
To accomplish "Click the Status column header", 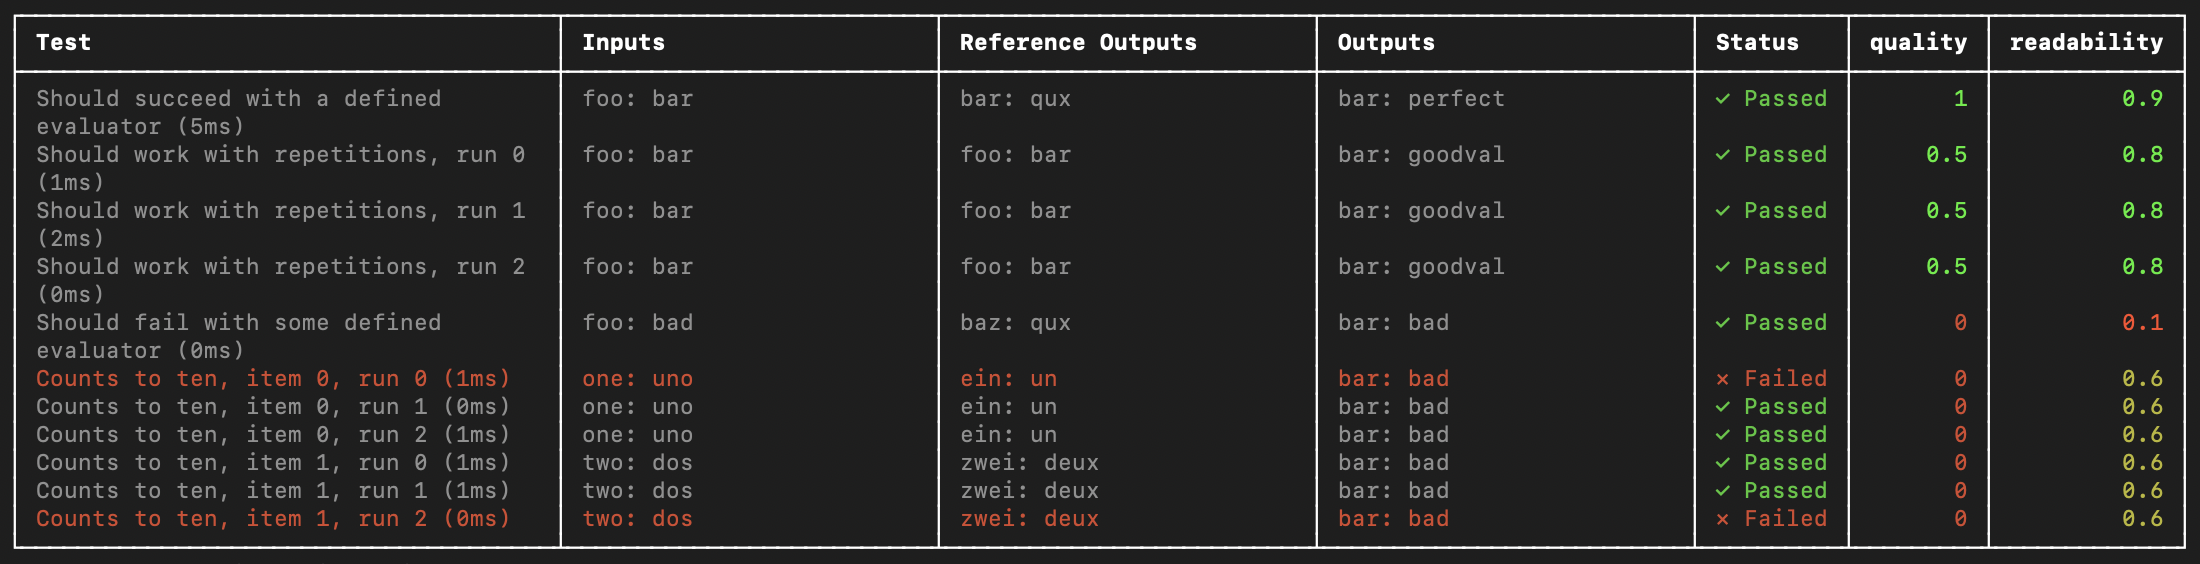I will tap(1757, 42).
